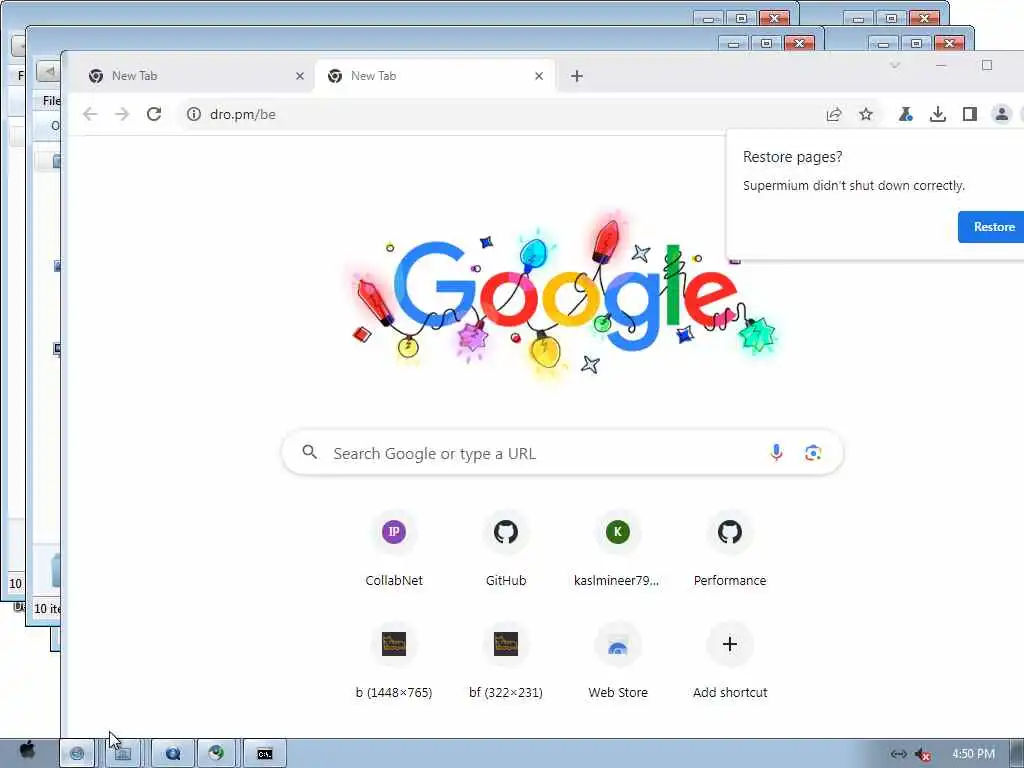Maximize the Supermium window
Image resolution: width=1024 pixels, height=768 pixels.
987,65
